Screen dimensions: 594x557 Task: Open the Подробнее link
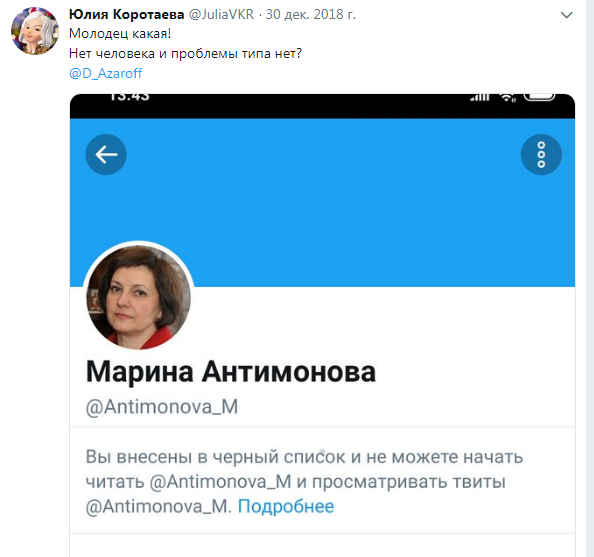(x=286, y=507)
